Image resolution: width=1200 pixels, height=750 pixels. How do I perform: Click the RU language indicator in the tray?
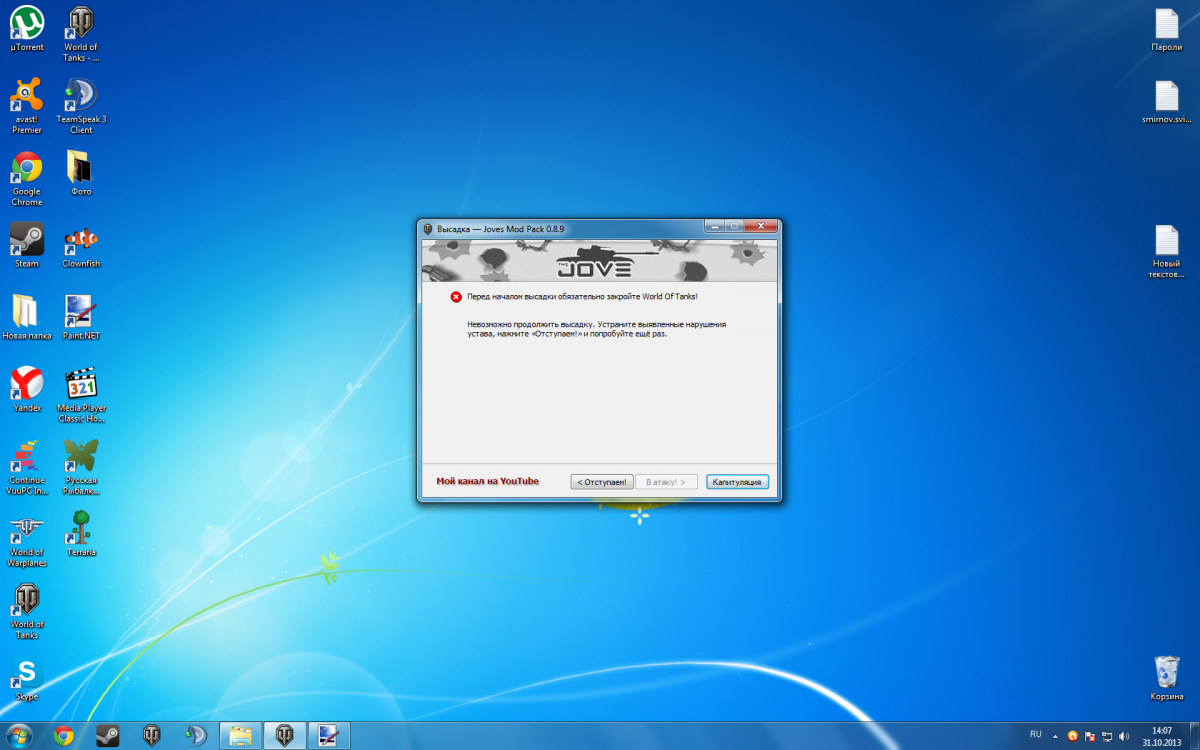[x=1035, y=735]
